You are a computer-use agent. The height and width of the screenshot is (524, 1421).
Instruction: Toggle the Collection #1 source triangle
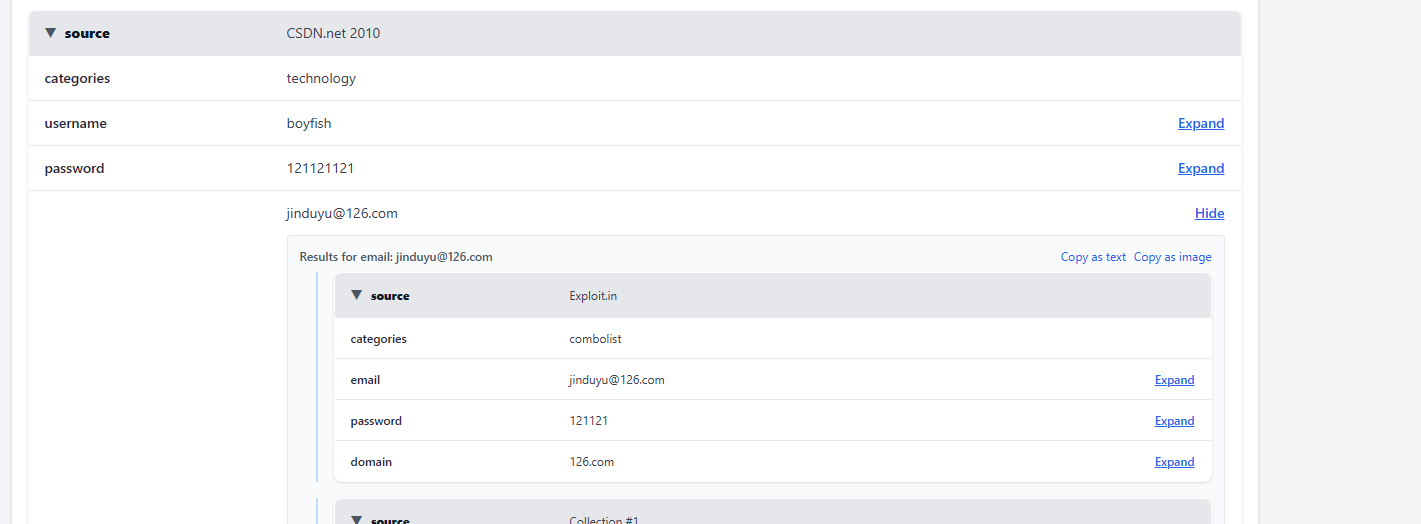(356, 518)
